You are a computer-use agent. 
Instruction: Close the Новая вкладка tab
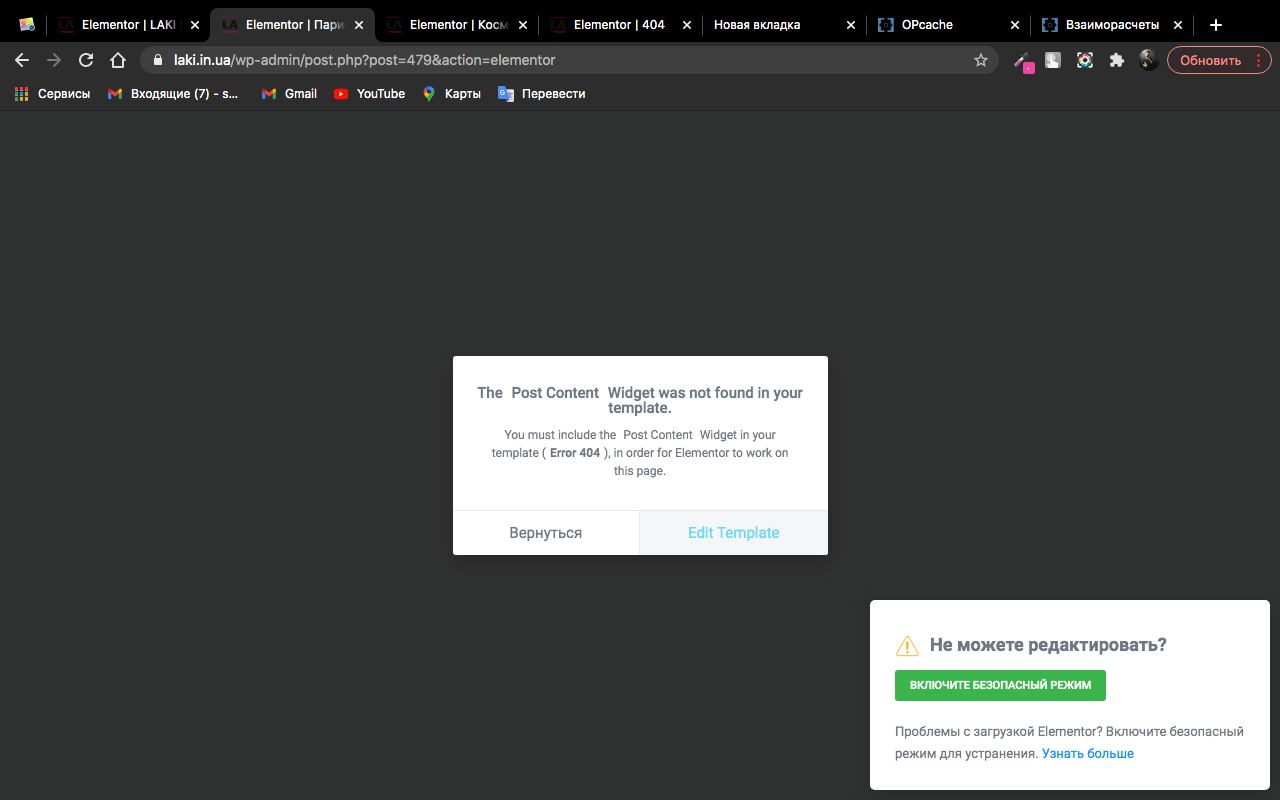pos(850,25)
